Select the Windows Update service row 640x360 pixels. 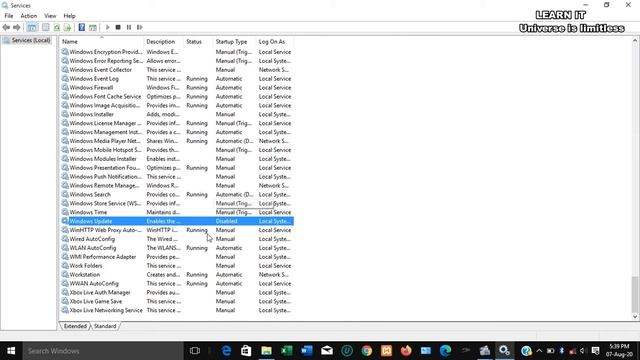tap(177, 221)
